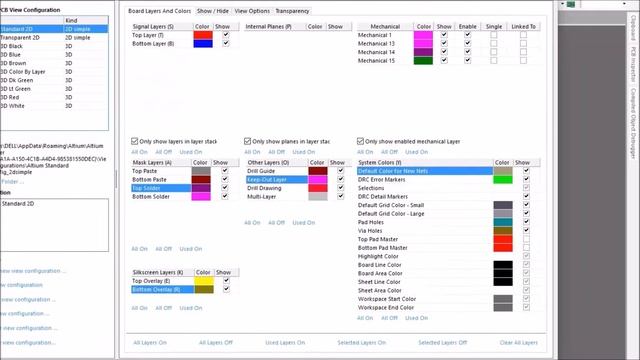Click DRC Error Markers green swatch
Image resolution: width=640 pixels, height=360 pixels.
click(x=503, y=180)
